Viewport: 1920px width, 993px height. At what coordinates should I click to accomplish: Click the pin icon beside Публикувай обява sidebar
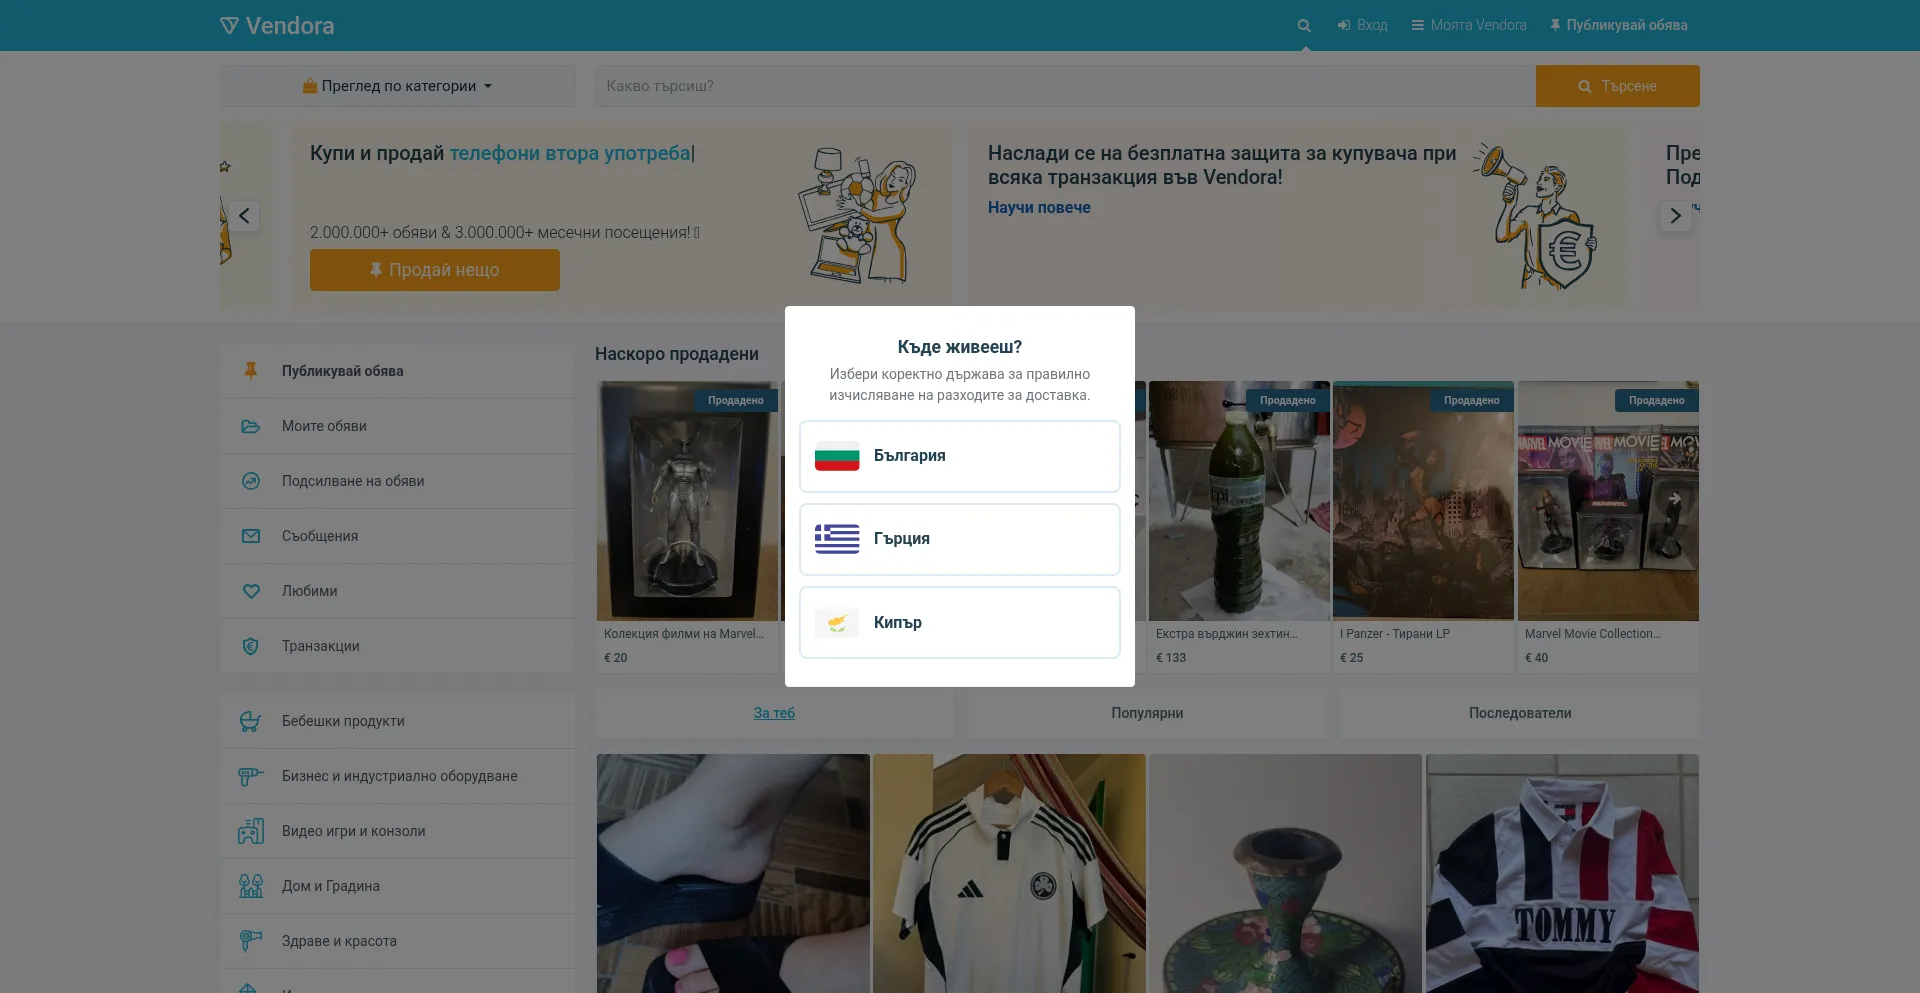pos(251,371)
